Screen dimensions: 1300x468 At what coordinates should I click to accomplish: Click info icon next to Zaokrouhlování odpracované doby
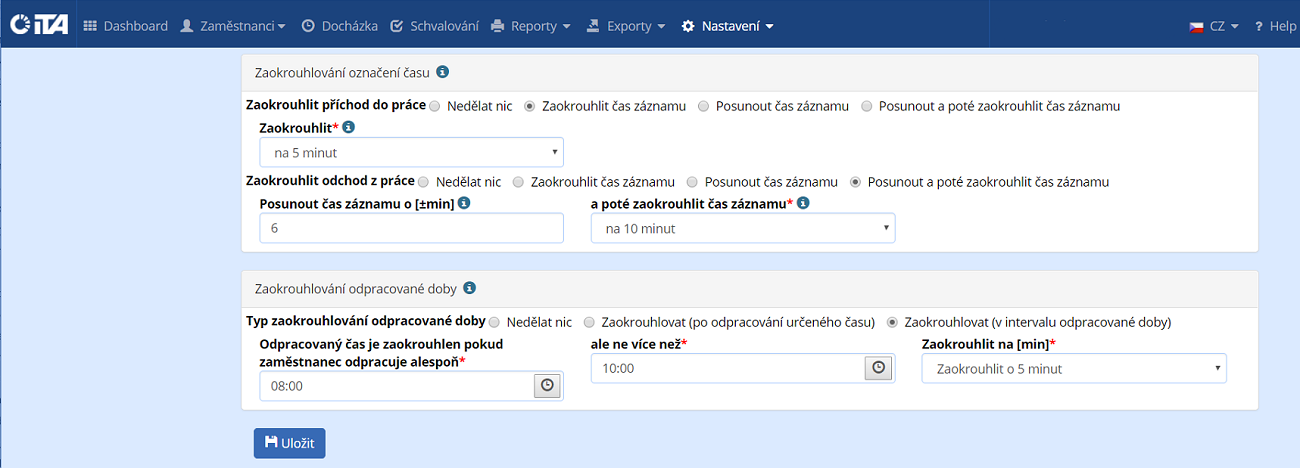pyautogui.click(x=469, y=288)
